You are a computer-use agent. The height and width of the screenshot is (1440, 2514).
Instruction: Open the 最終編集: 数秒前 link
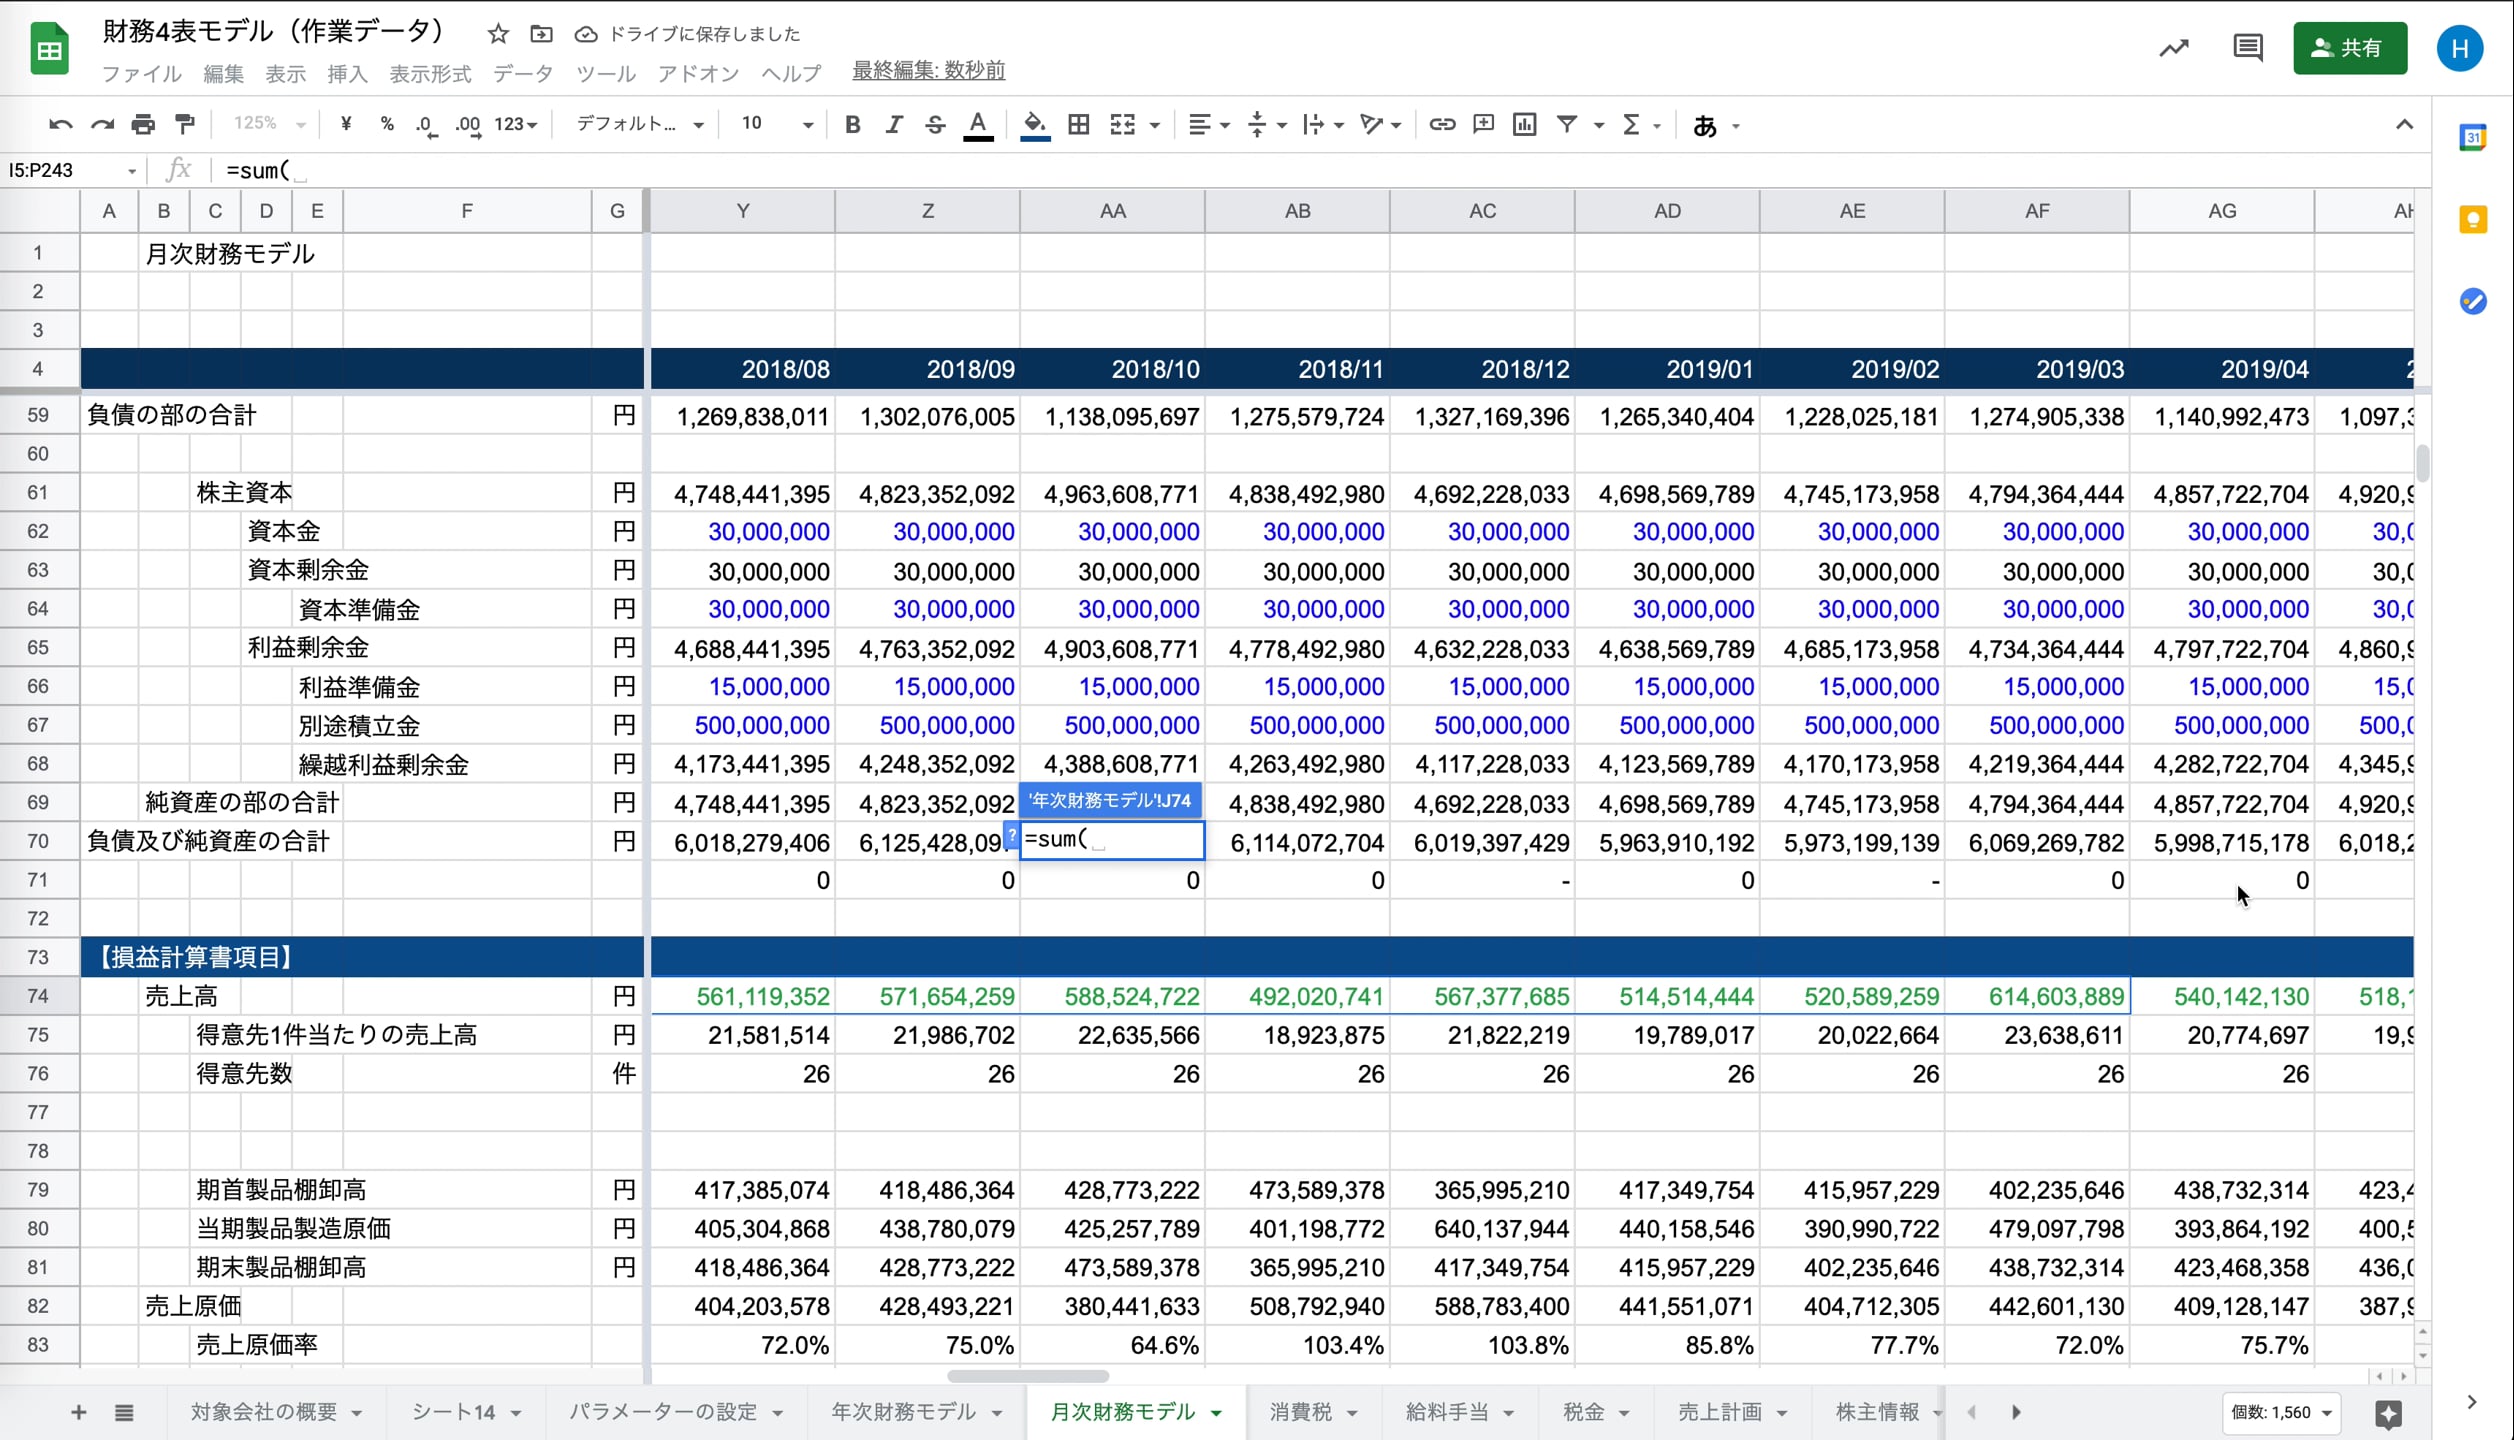click(928, 71)
